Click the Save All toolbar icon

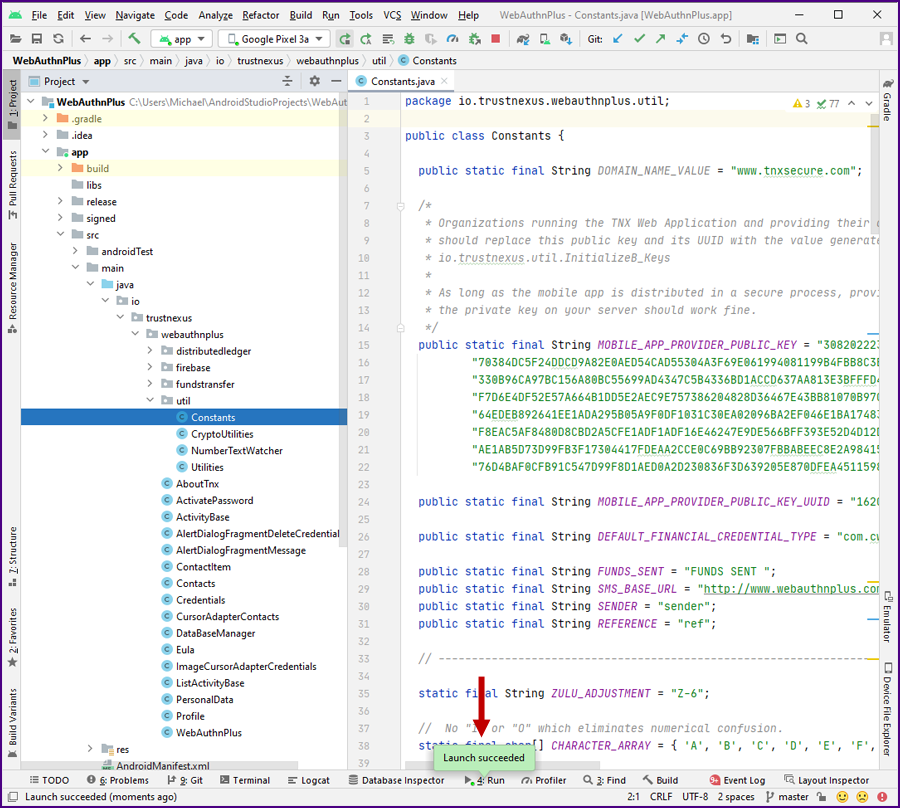pyautogui.click(x=37, y=39)
